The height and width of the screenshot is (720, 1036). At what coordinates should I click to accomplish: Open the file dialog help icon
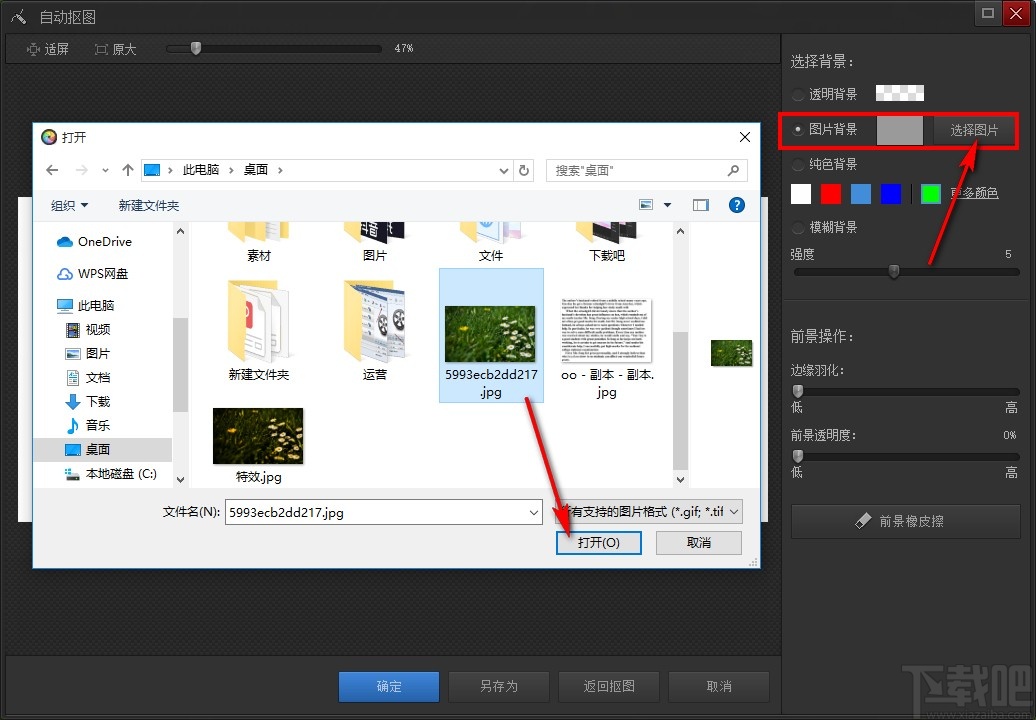click(737, 205)
